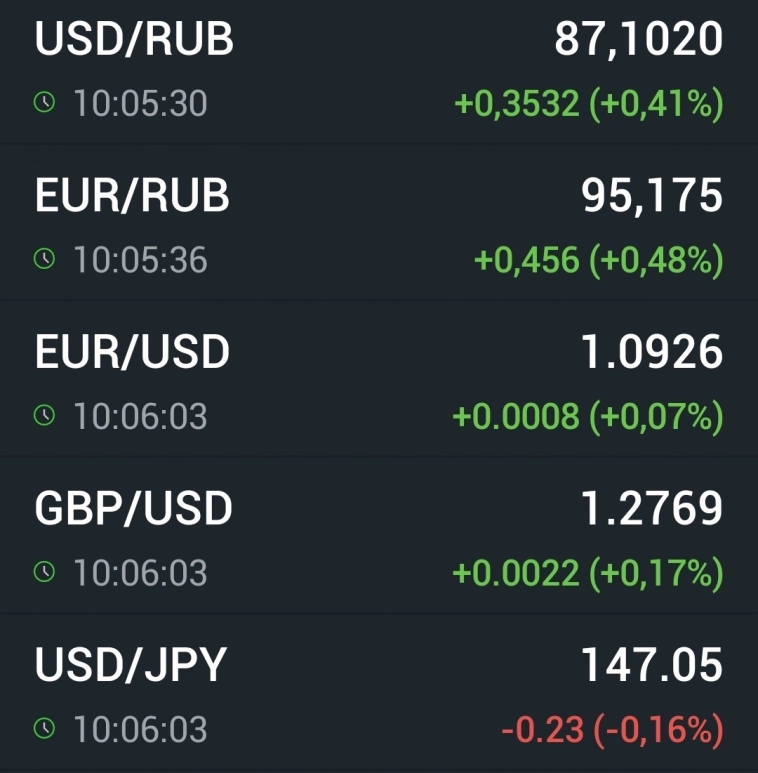
Task: Click the +0.0022 (+0,17%) change value
Action: pos(588,573)
